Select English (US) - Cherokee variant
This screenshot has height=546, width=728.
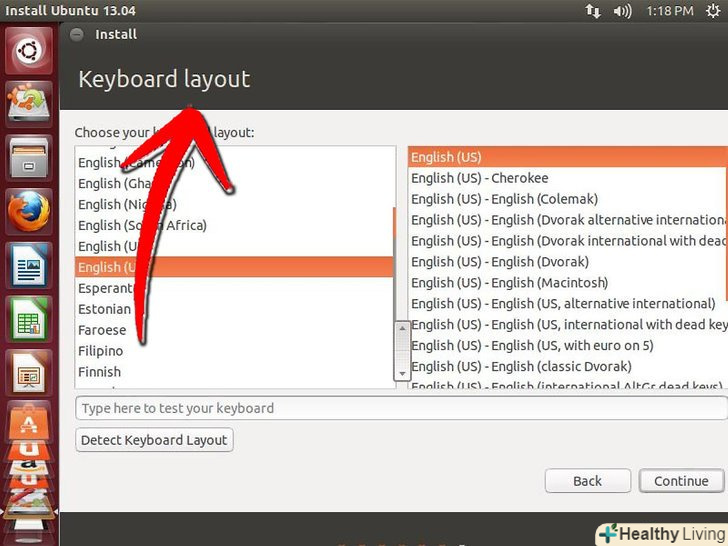[x=568, y=178]
